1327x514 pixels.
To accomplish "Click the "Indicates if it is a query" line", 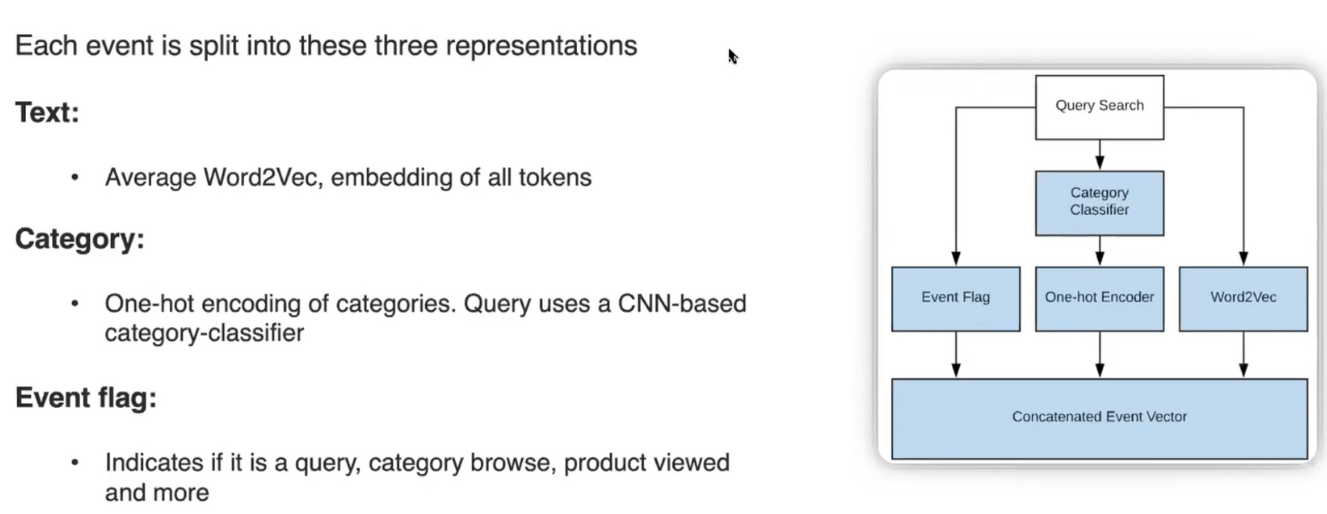I will (417, 463).
